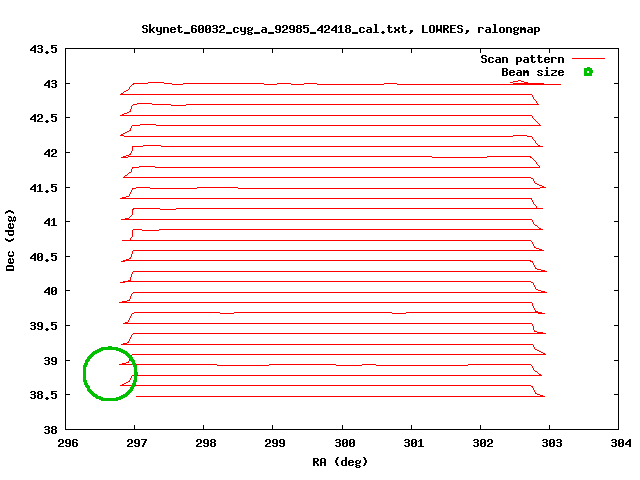Click the 299 RA tick label

pos(275,443)
